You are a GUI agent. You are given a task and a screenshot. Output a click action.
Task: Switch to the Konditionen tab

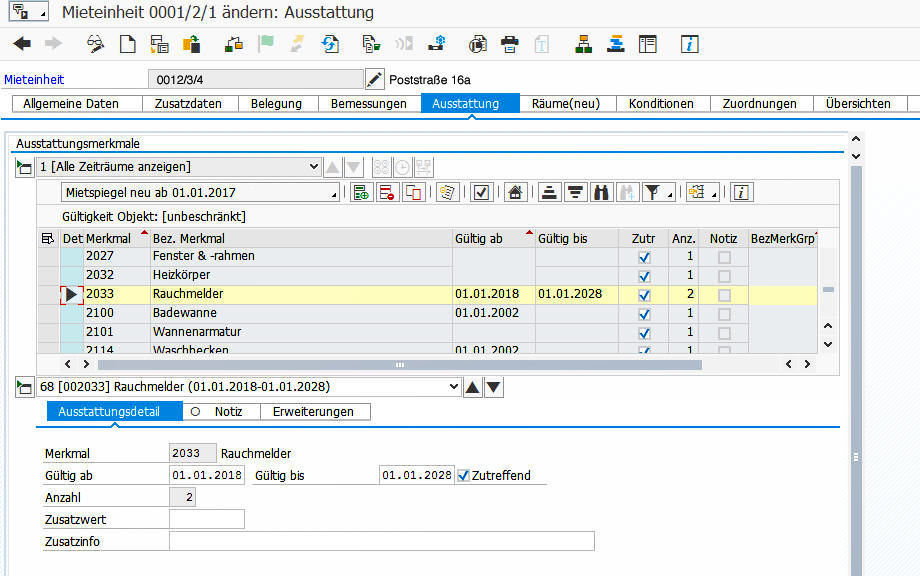pos(661,103)
